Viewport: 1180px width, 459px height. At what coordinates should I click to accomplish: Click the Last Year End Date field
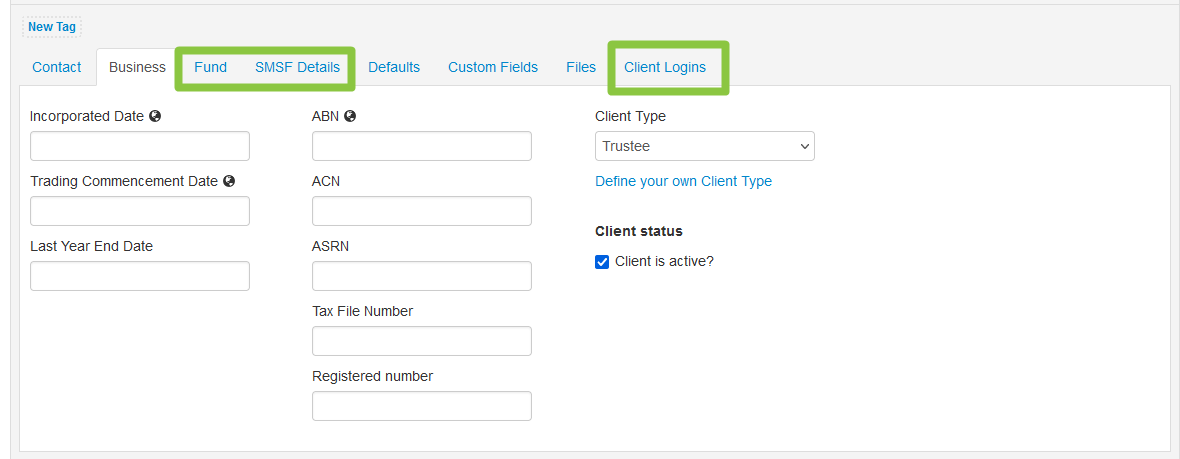[140, 276]
